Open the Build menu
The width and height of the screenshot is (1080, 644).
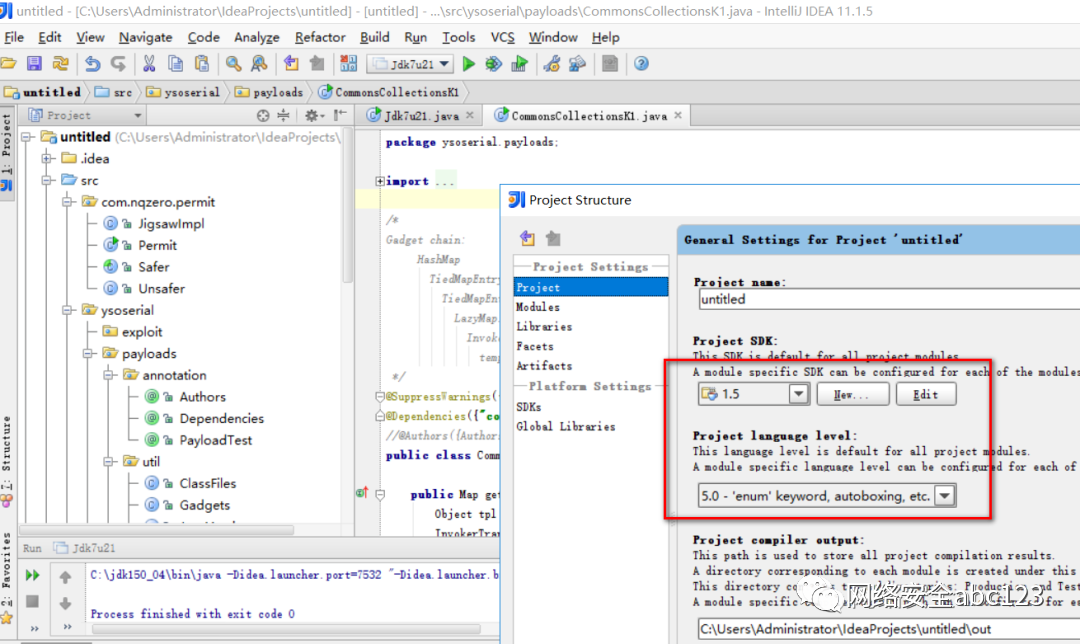(375, 37)
